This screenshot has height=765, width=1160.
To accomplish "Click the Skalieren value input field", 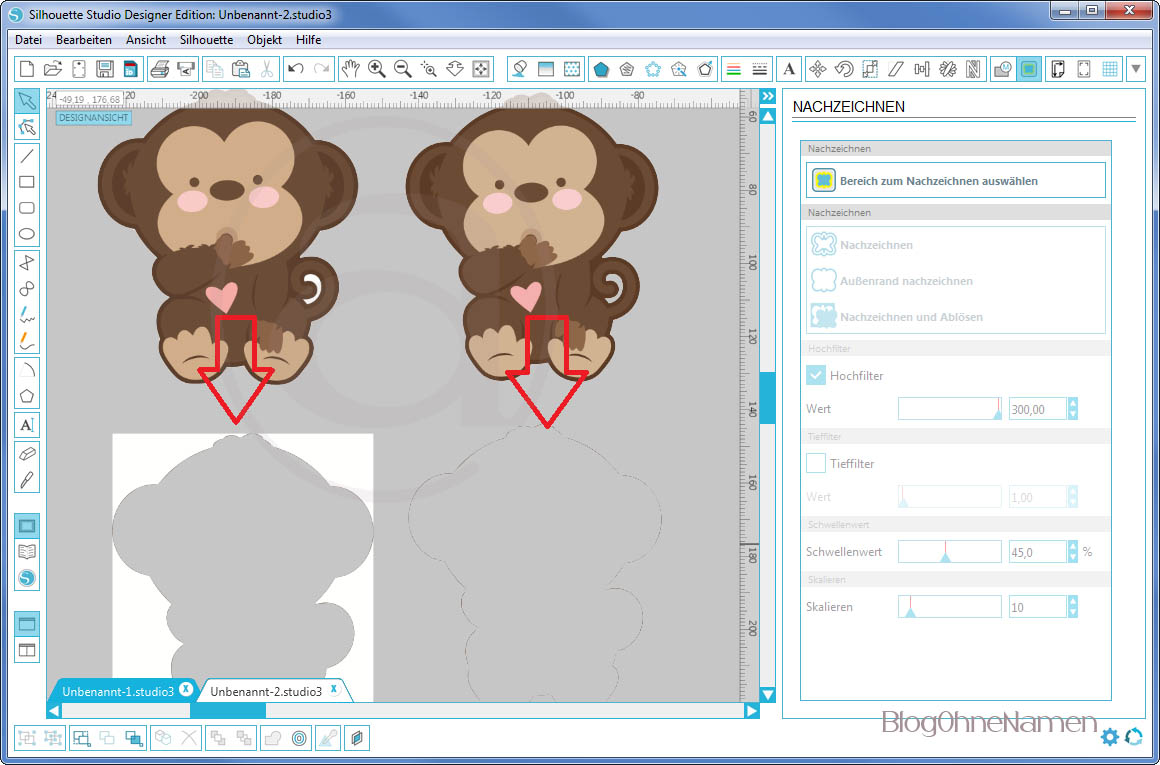I will 1037,607.
